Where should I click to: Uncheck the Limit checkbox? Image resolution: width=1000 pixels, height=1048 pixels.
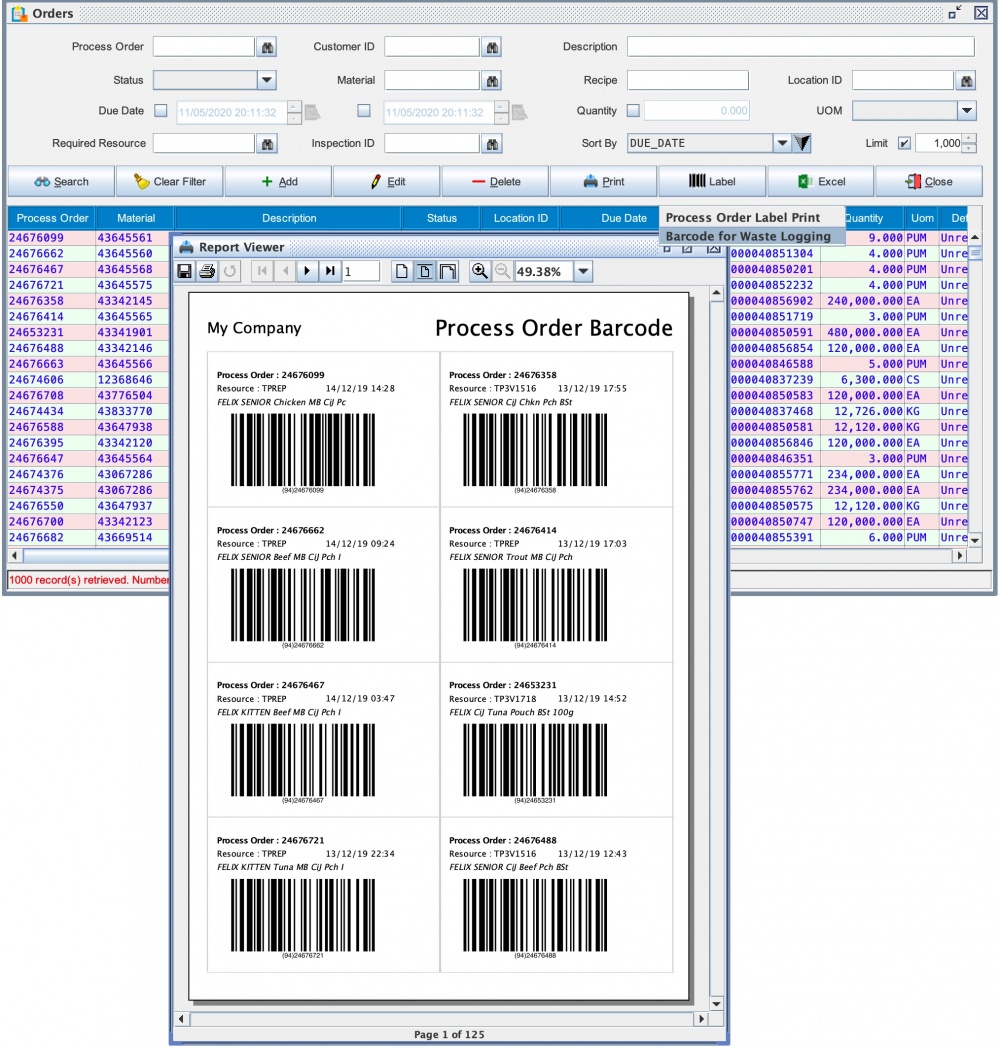[x=904, y=143]
